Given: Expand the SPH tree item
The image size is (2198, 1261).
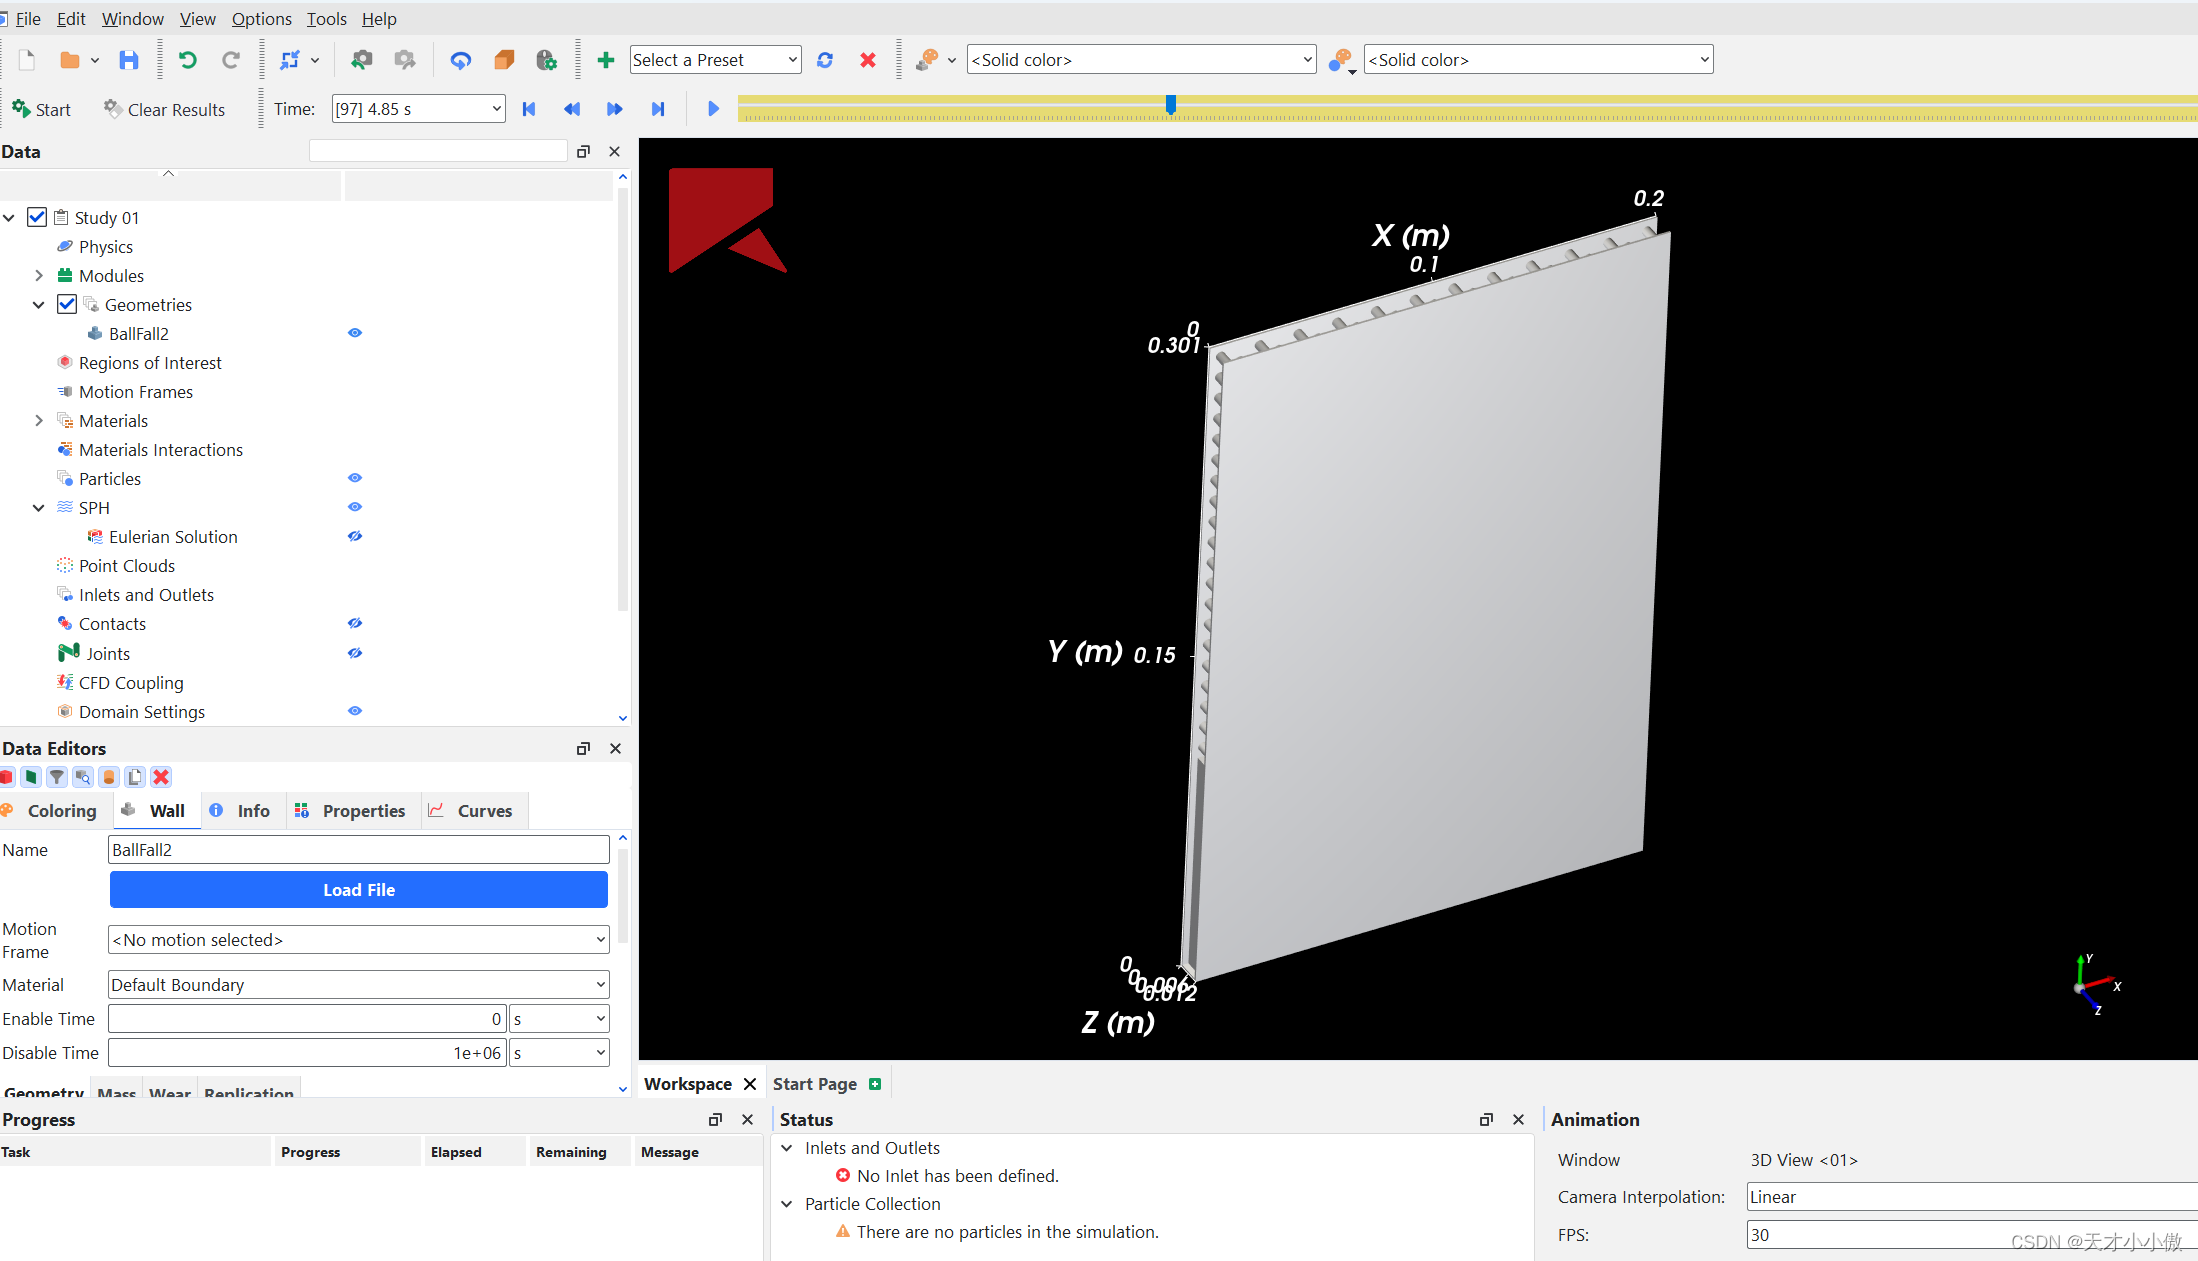Looking at the screenshot, I should coord(36,507).
